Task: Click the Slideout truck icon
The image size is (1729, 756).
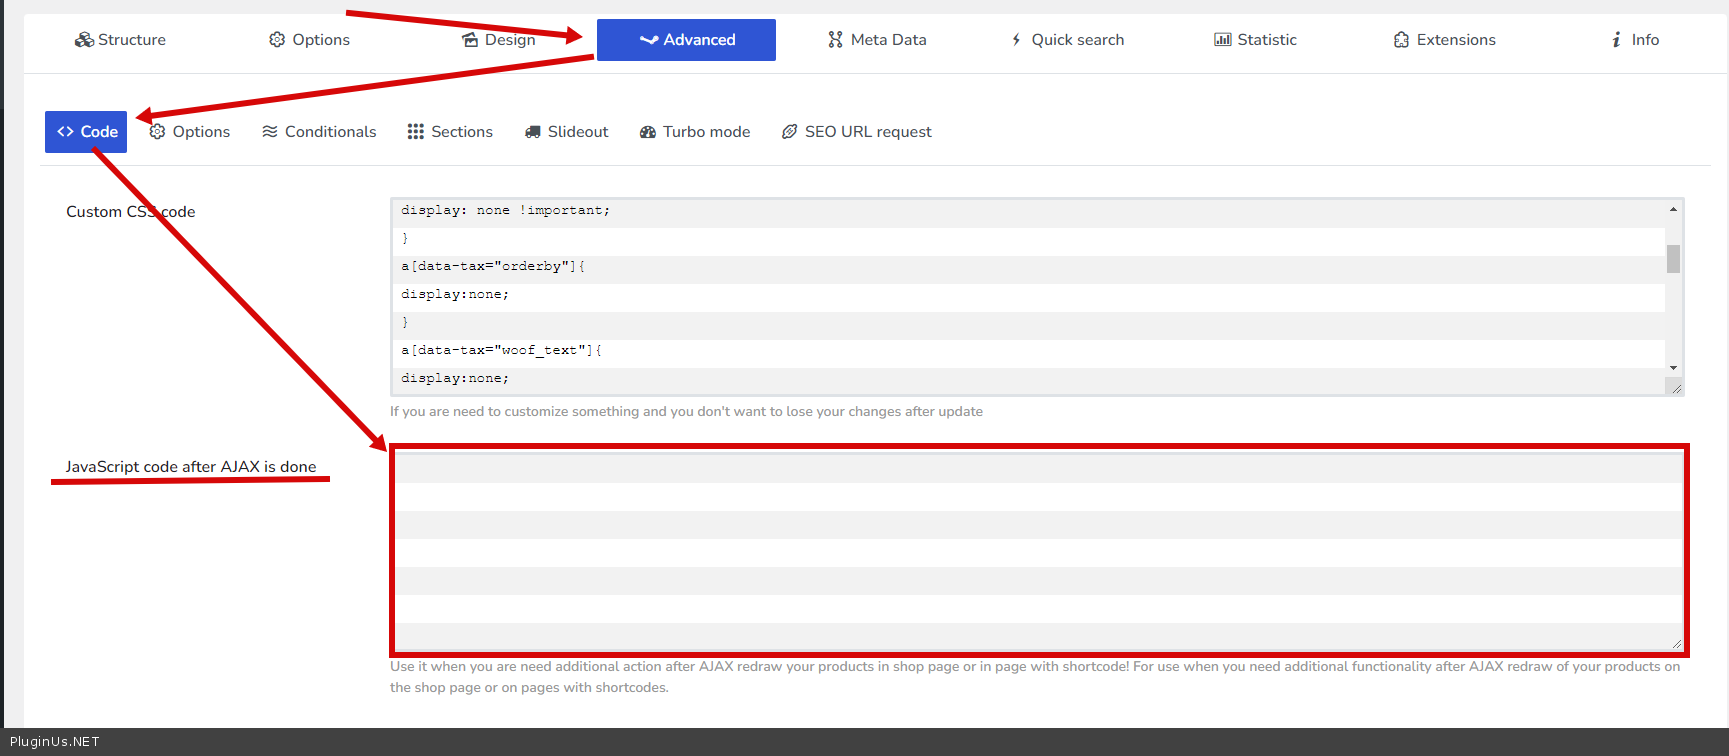Action: click(x=533, y=132)
